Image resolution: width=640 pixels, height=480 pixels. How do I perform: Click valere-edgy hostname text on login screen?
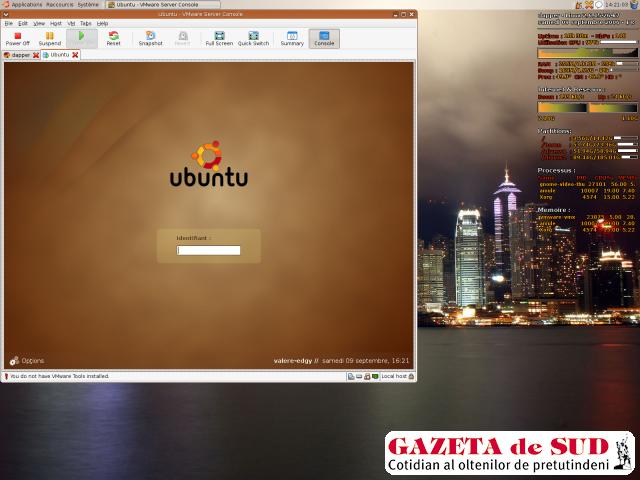pyautogui.click(x=293, y=361)
